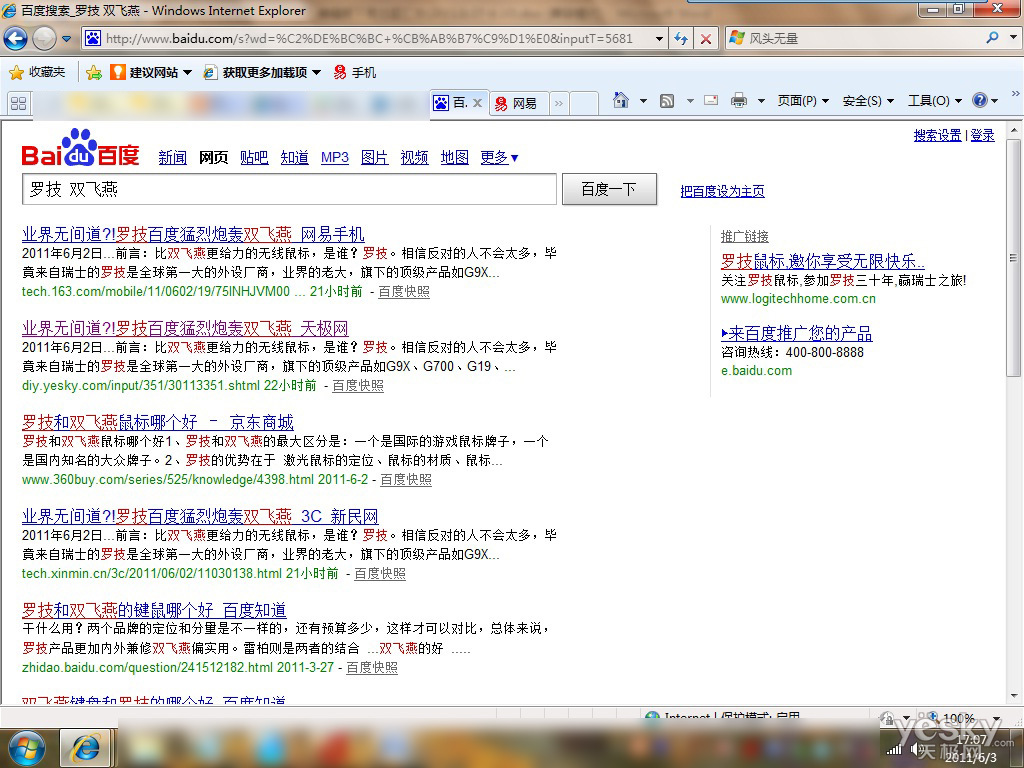
Task: Open the 罗技鼠标 sponsored ad link
Action: 823,261
